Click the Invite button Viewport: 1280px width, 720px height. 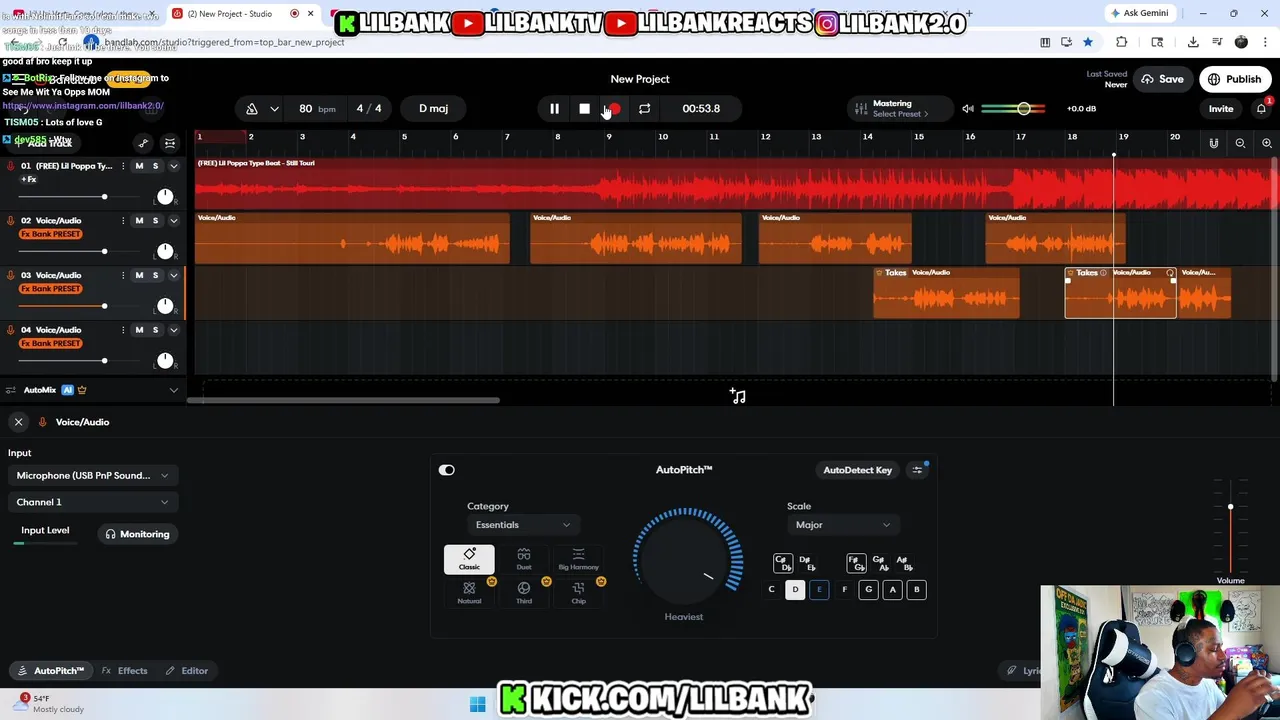[x=1221, y=108]
